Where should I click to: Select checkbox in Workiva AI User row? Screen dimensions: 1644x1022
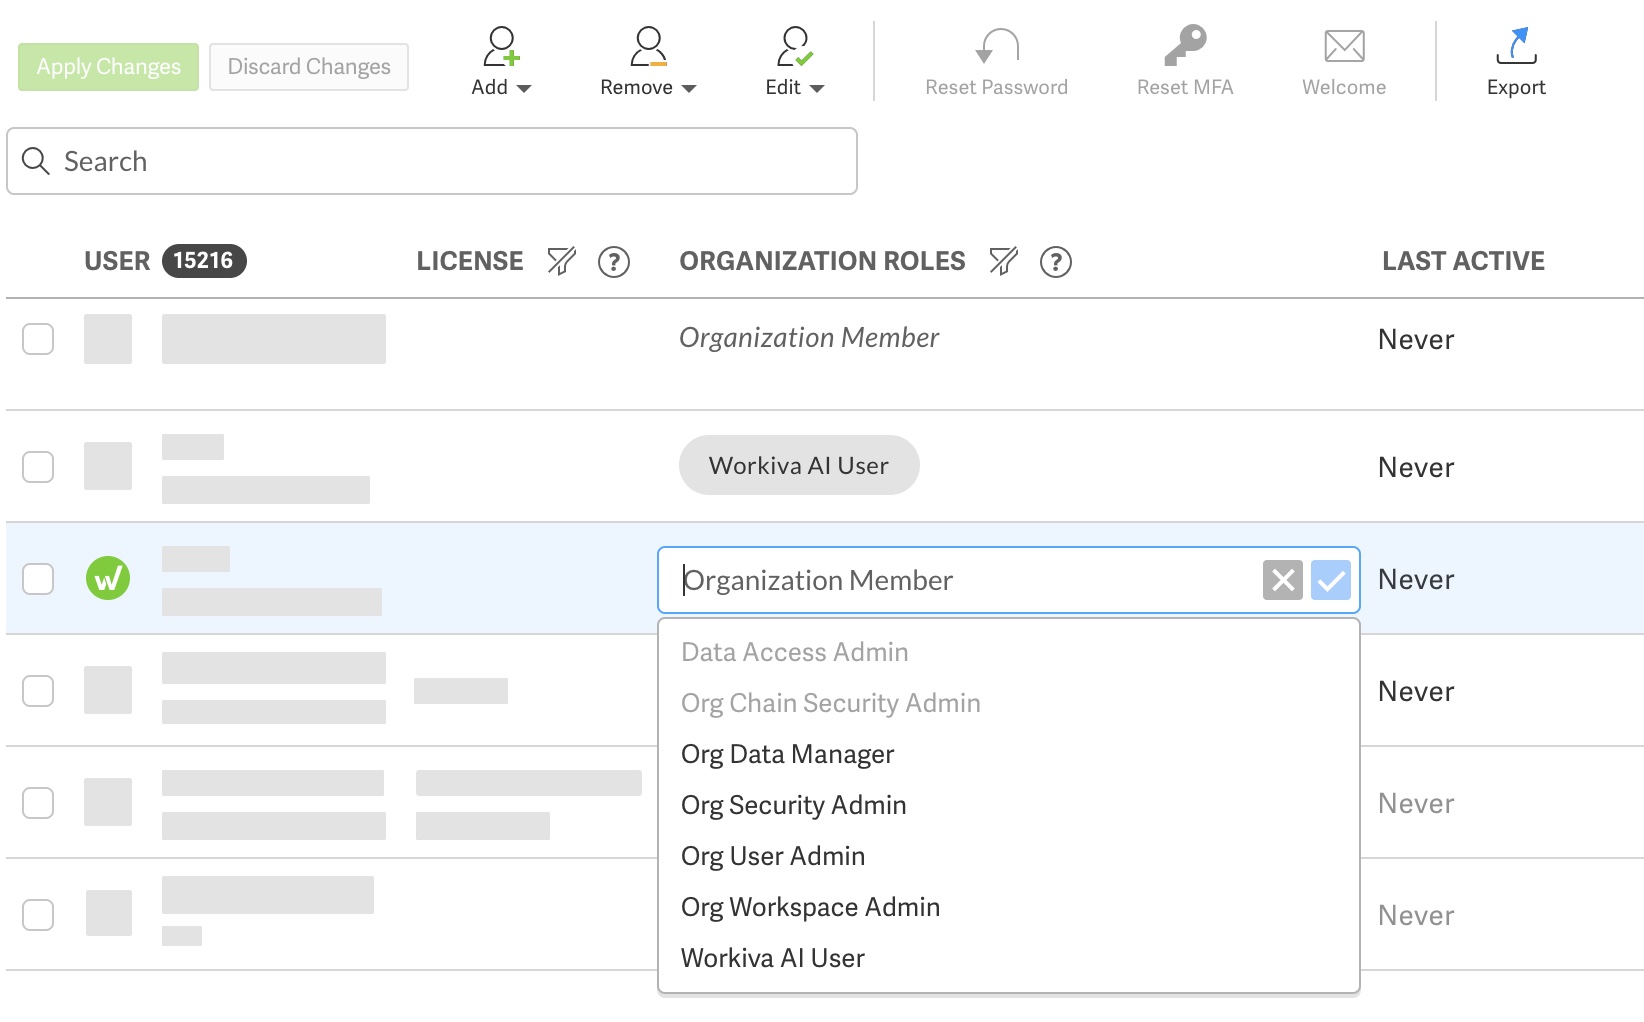click(38, 467)
